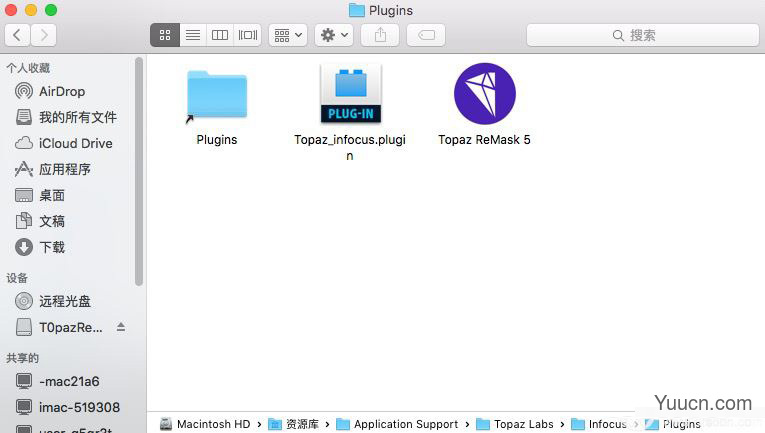765x433 pixels.
Task: Click the Documents sidebar icon
Action: tap(24, 221)
